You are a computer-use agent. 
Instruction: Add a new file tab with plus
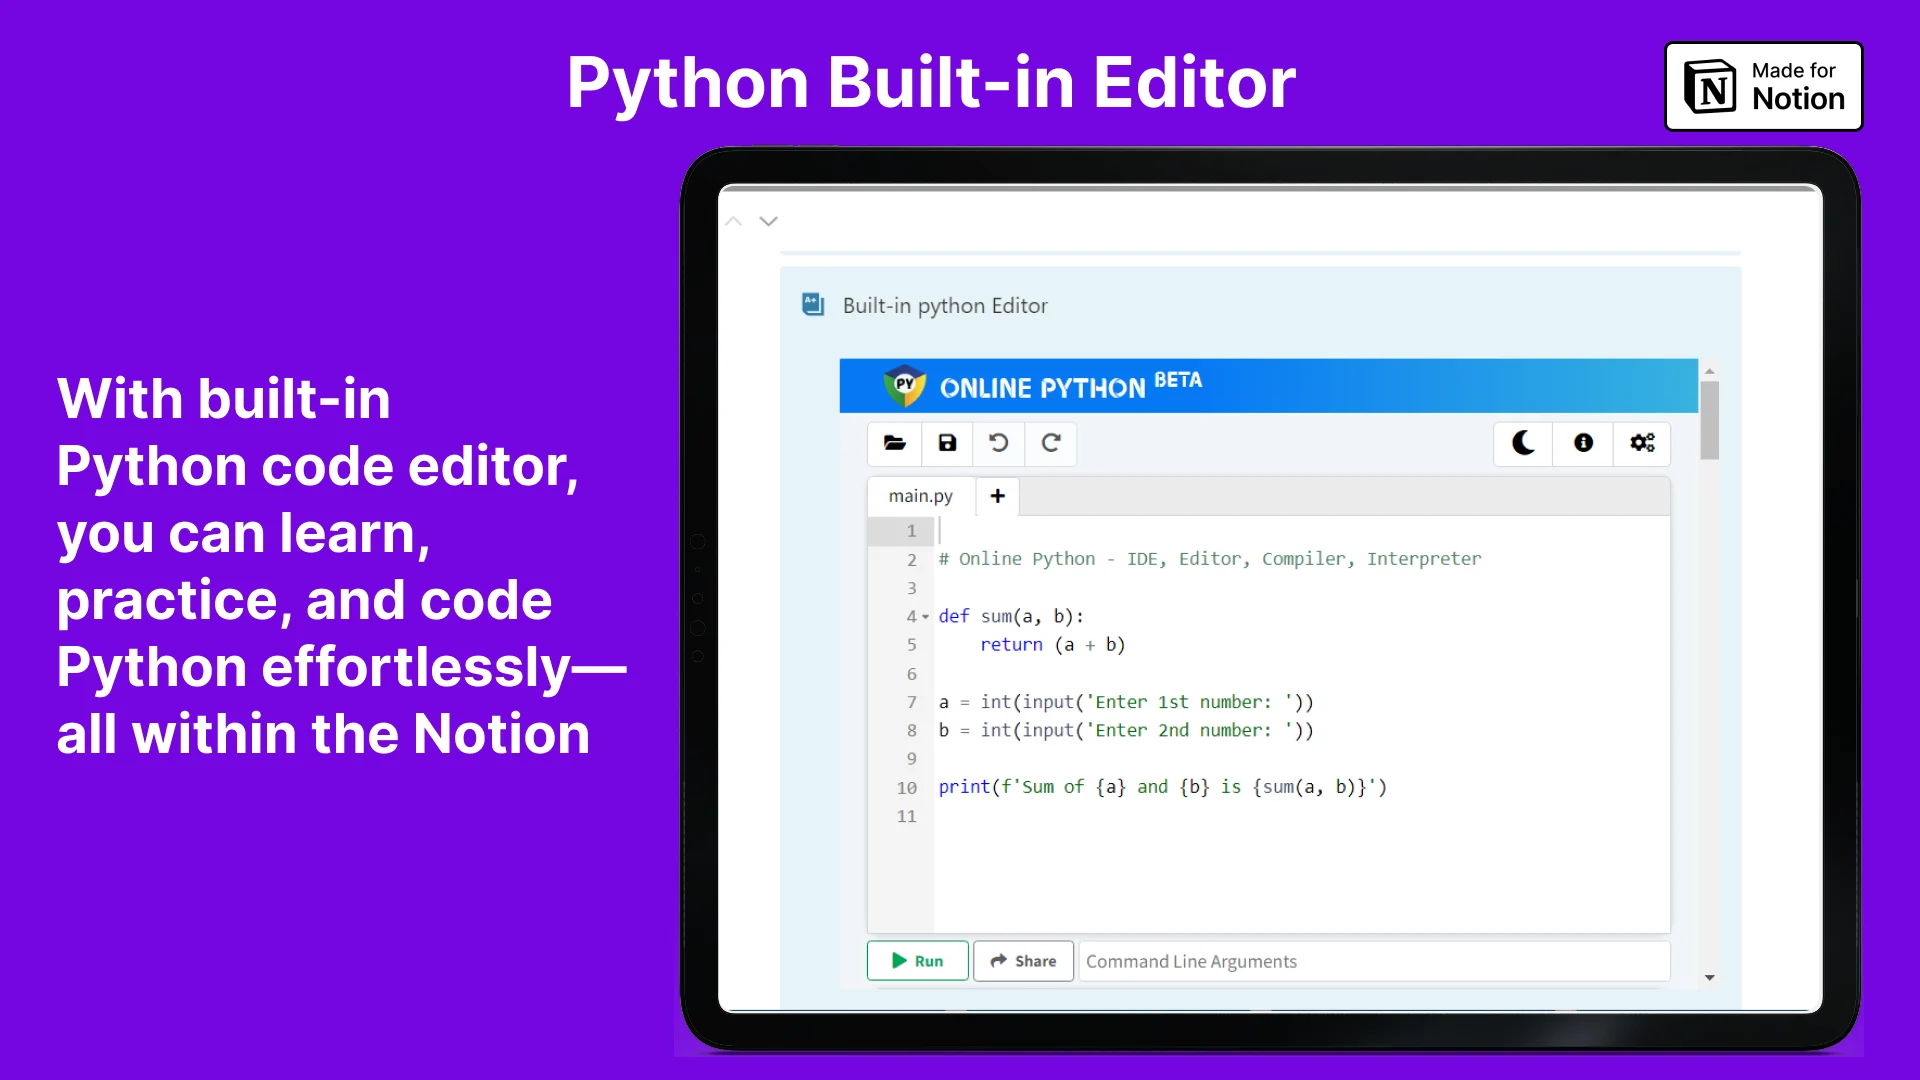[x=997, y=496]
